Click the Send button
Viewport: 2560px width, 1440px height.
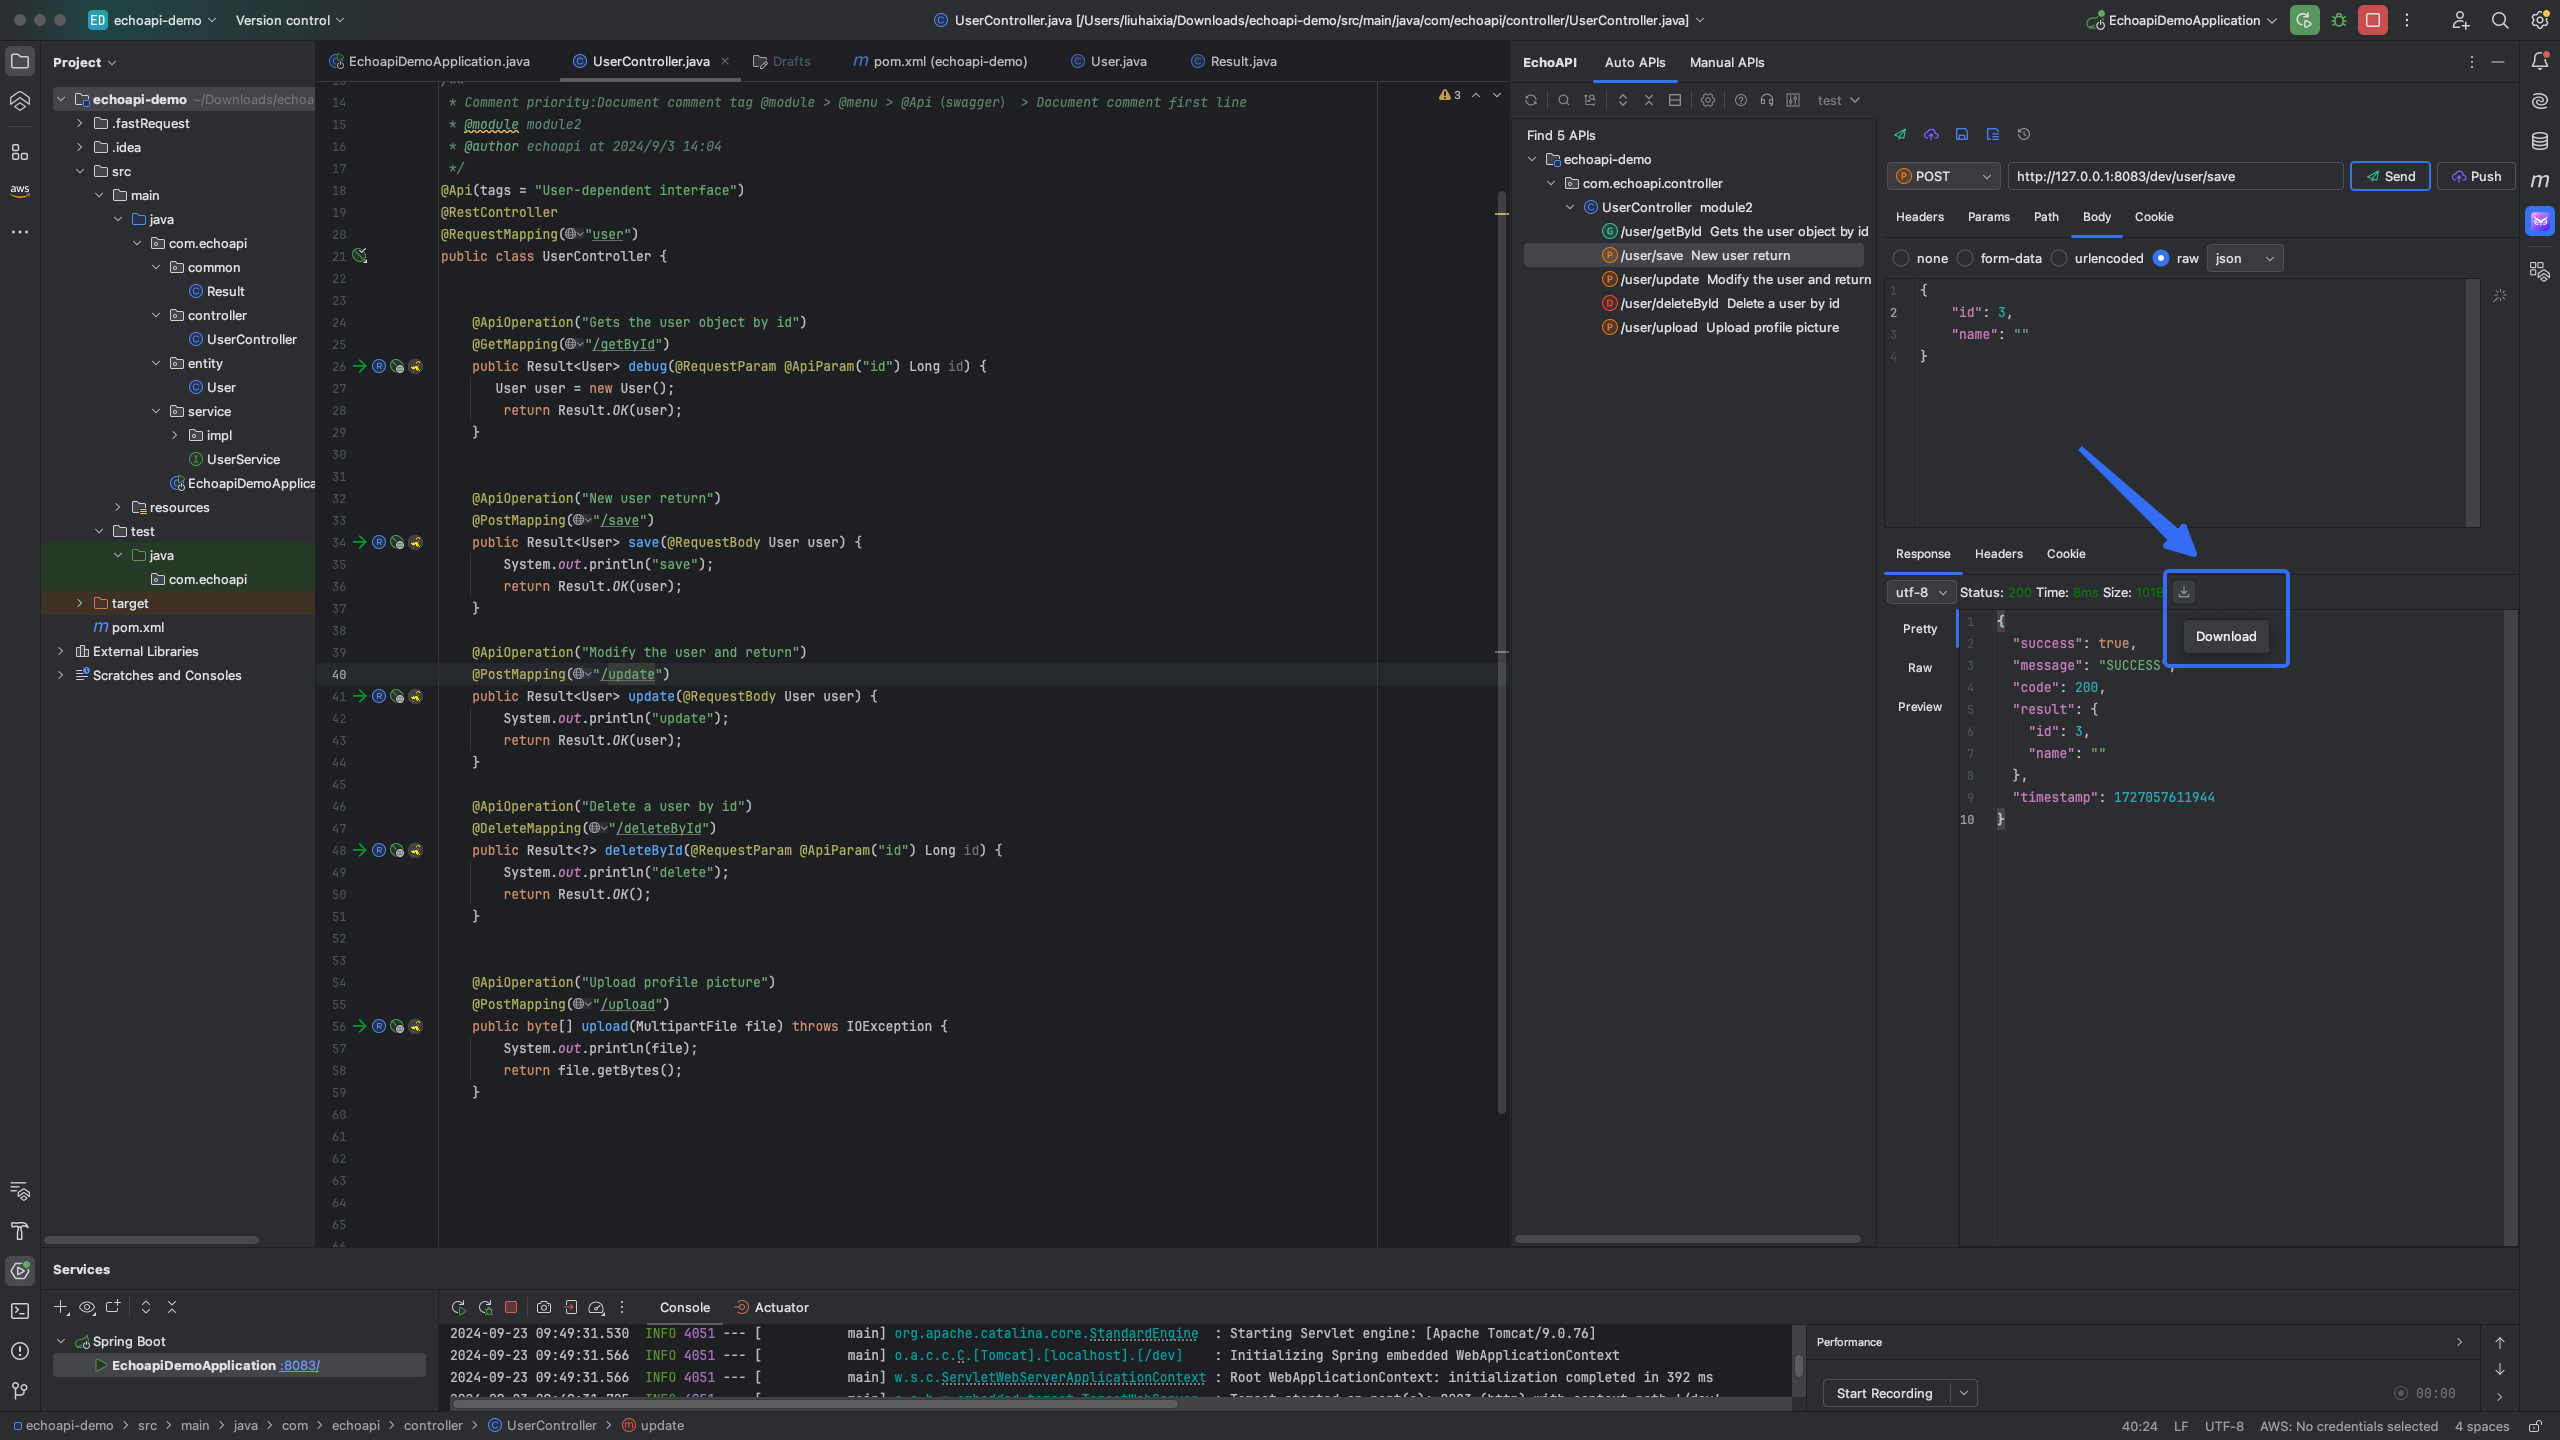(2390, 176)
